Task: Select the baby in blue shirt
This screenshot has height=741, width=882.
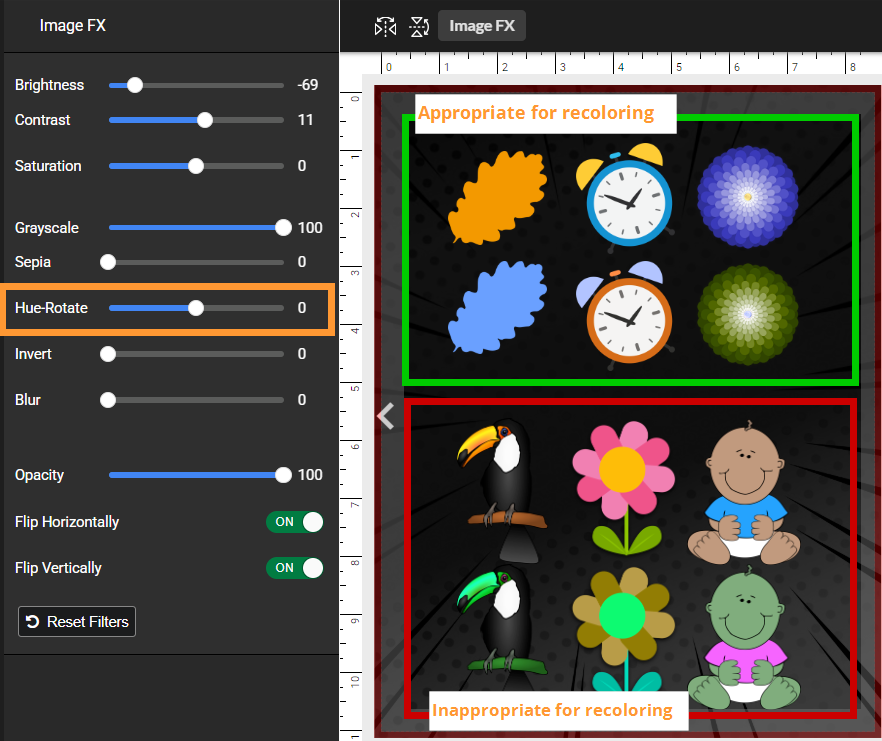Action: pos(744,492)
